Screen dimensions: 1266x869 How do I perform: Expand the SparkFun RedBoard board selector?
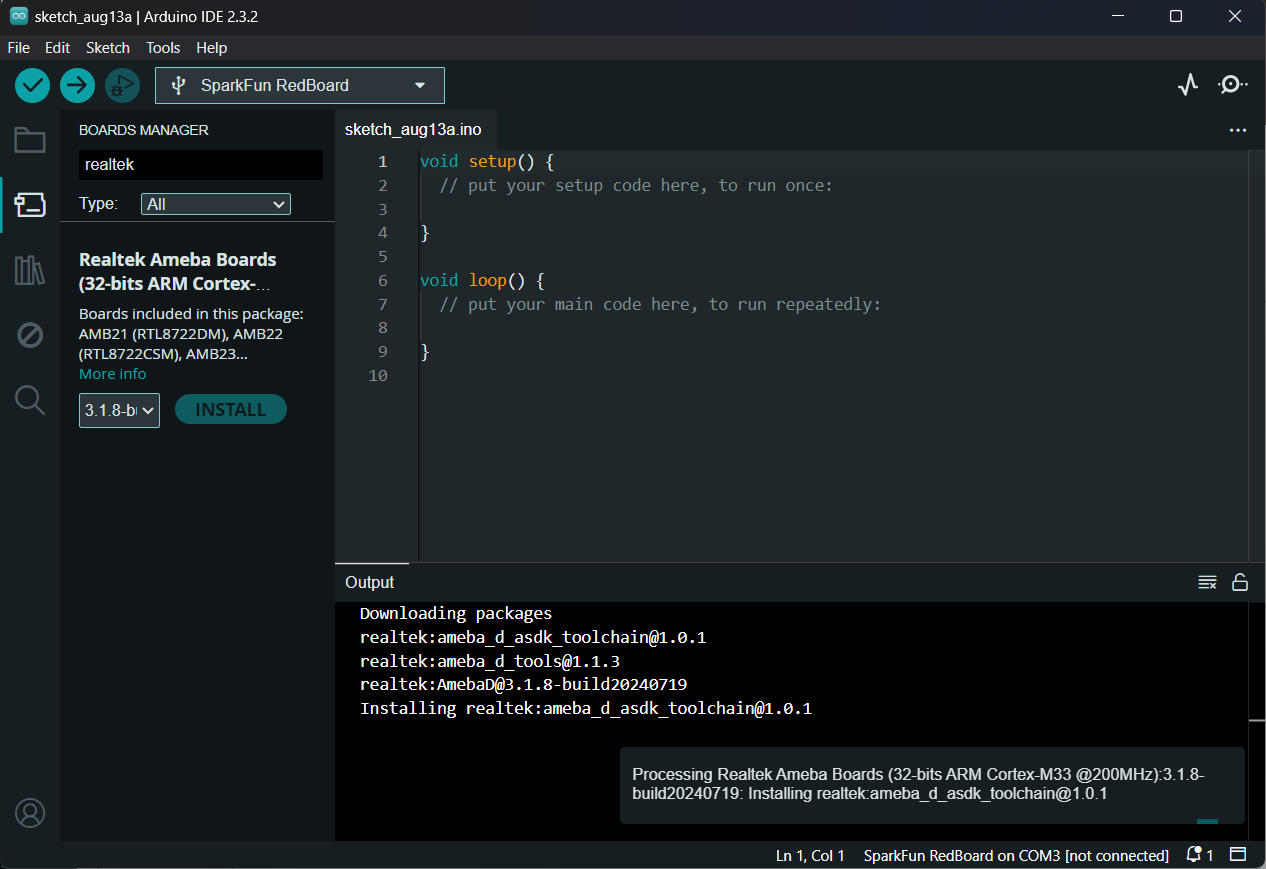click(x=300, y=86)
